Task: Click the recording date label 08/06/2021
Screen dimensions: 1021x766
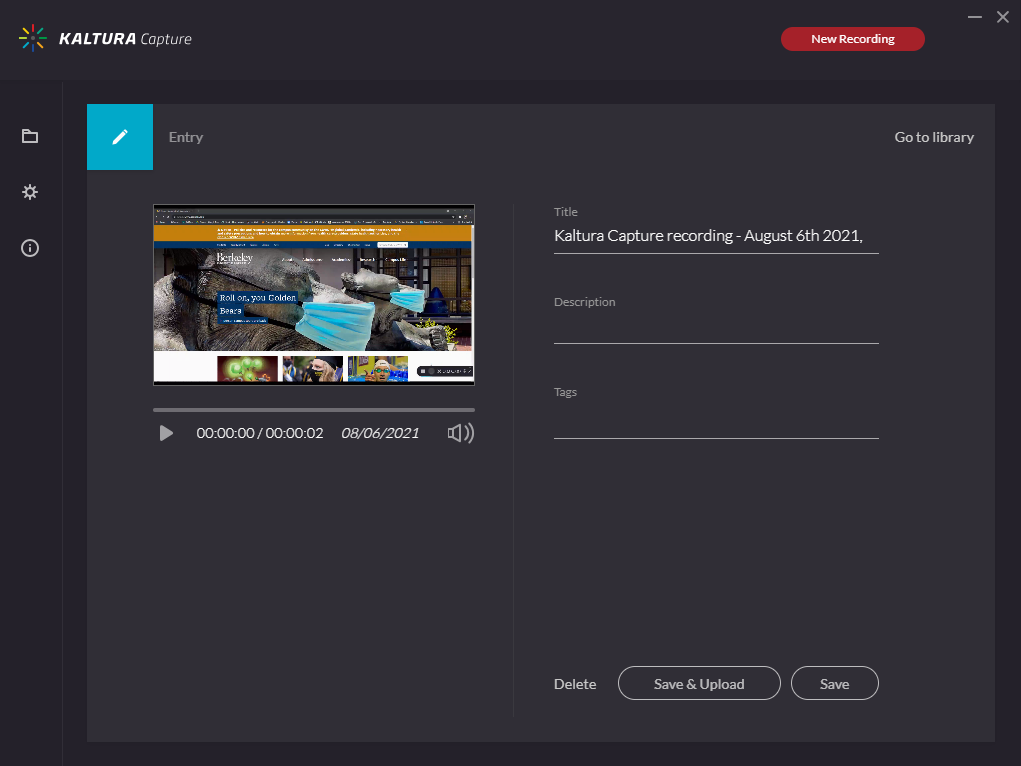Action: coord(379,433)
